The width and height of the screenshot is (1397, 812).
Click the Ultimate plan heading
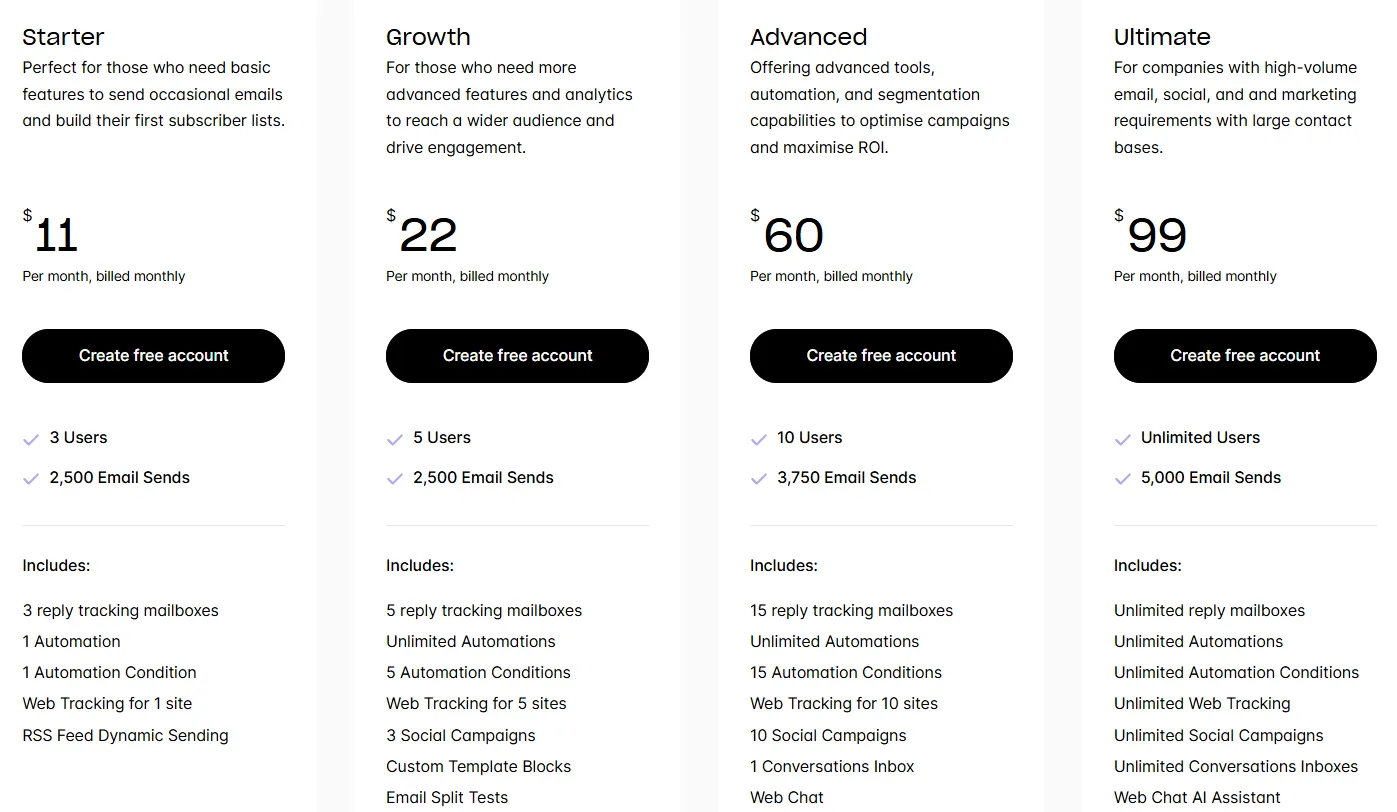pos(1162,37)
